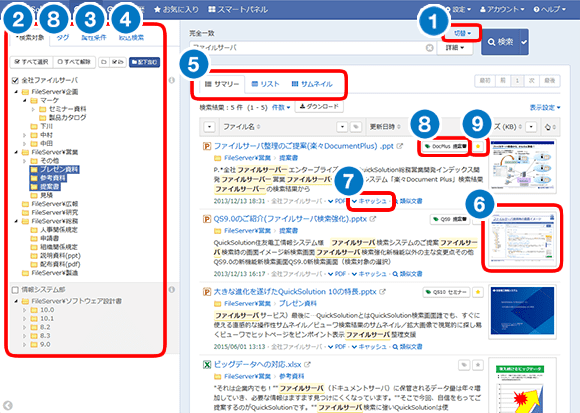Screen dimensions: 580x413
Task: Toggle the blue 配下含む button
Action: point(145,62)
